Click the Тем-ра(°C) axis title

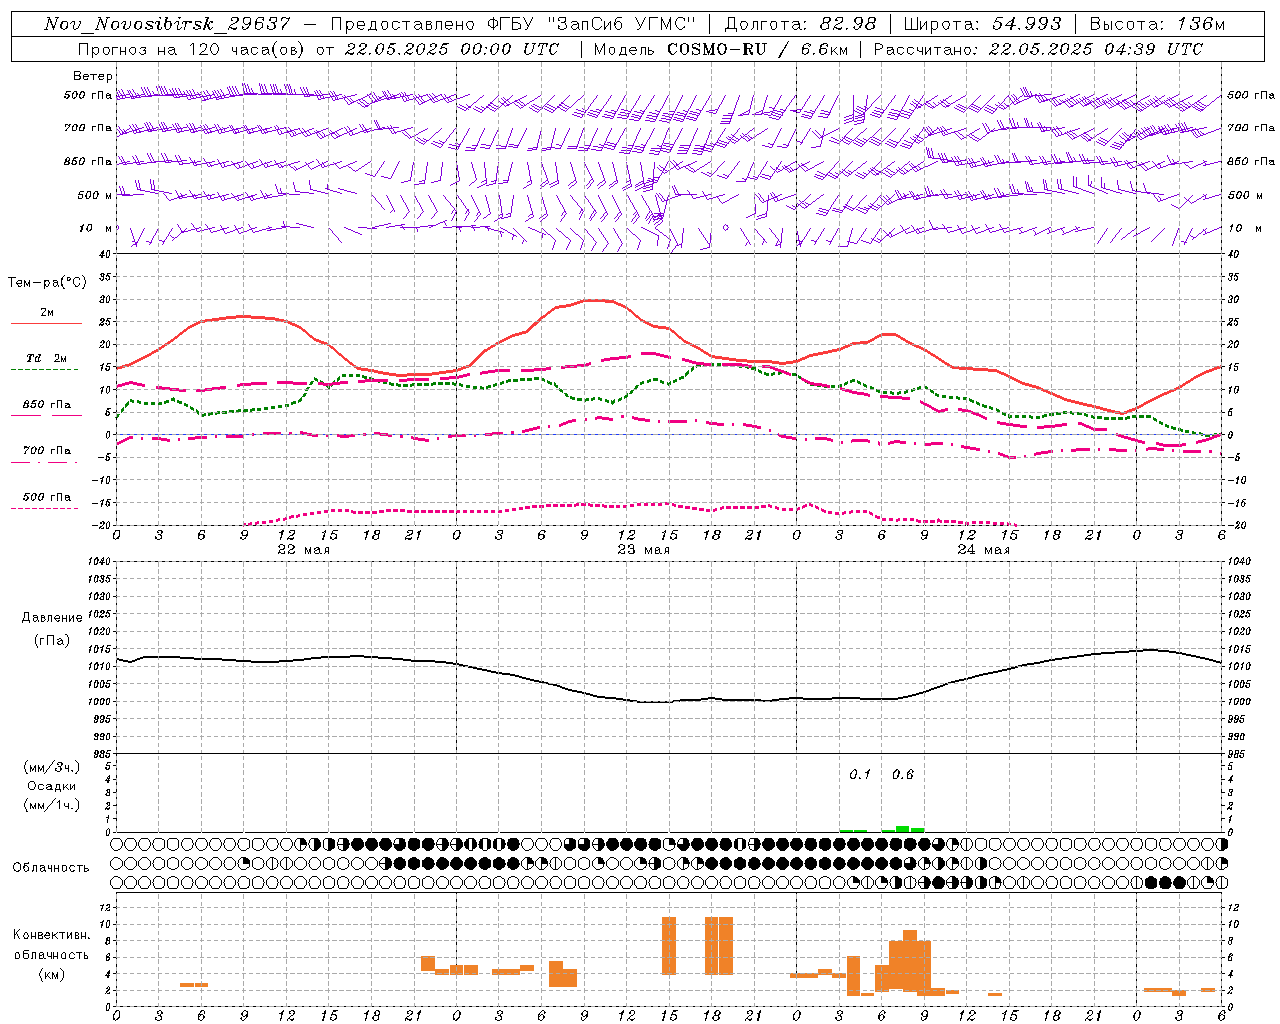coord(47,283)
